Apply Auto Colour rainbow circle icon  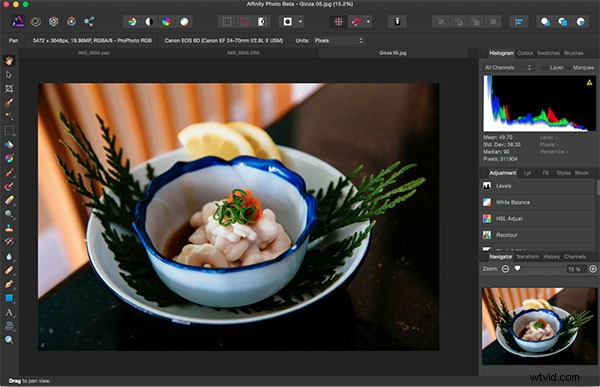coord(166,22)
